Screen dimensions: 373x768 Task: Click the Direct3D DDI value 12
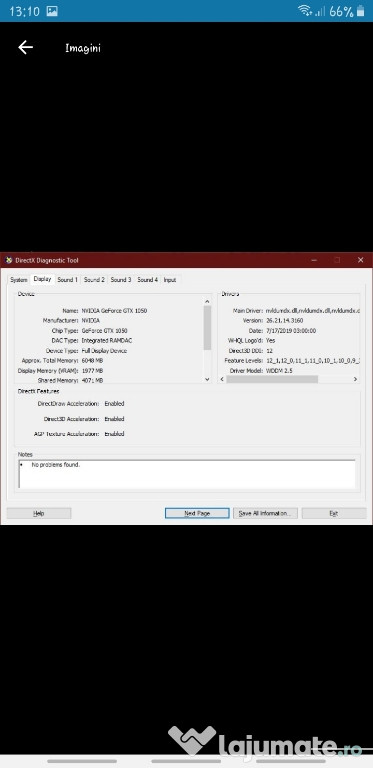[269, 351]
